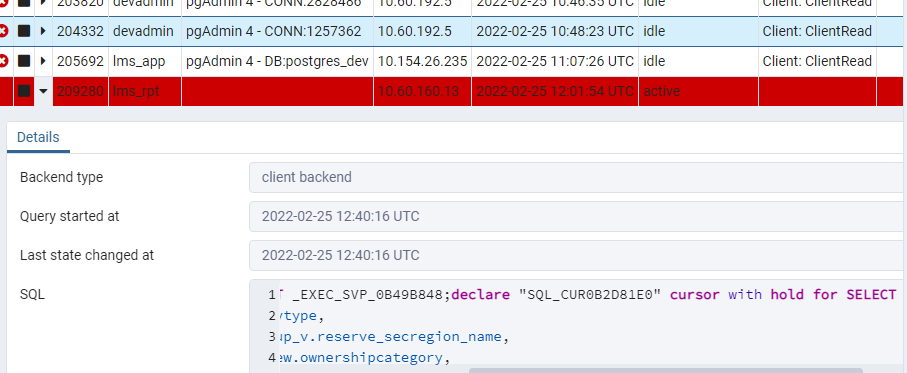
Task: Expand details for session 203820
Action: point(43,3)
